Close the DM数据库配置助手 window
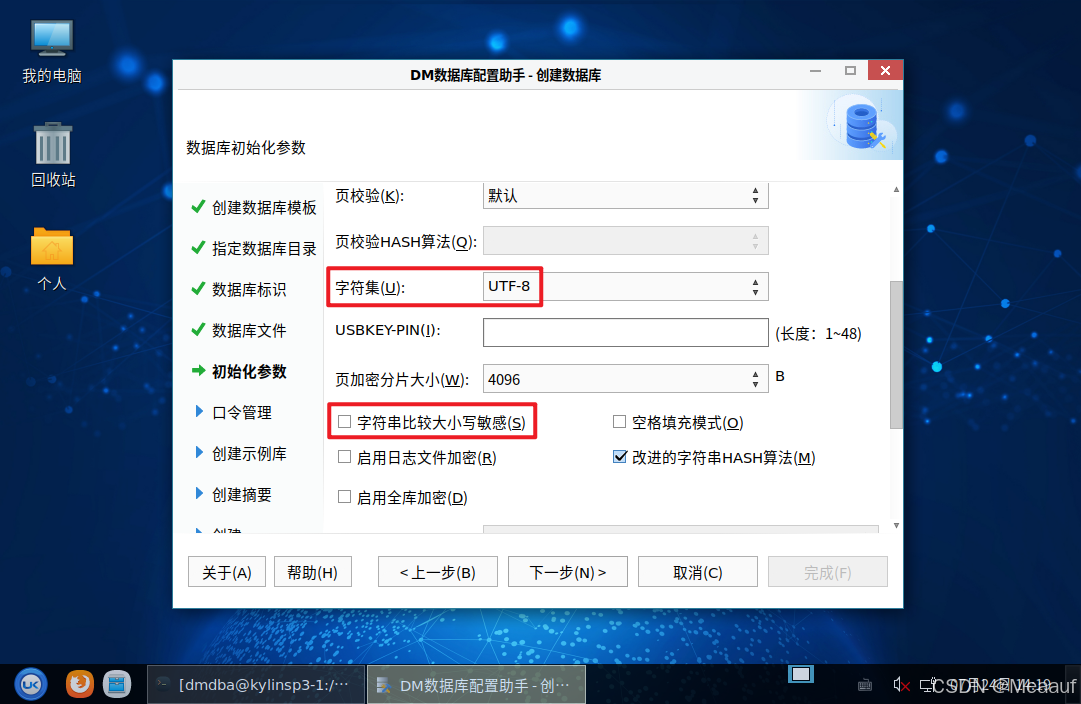1081x704 pixels. point(885,70)
